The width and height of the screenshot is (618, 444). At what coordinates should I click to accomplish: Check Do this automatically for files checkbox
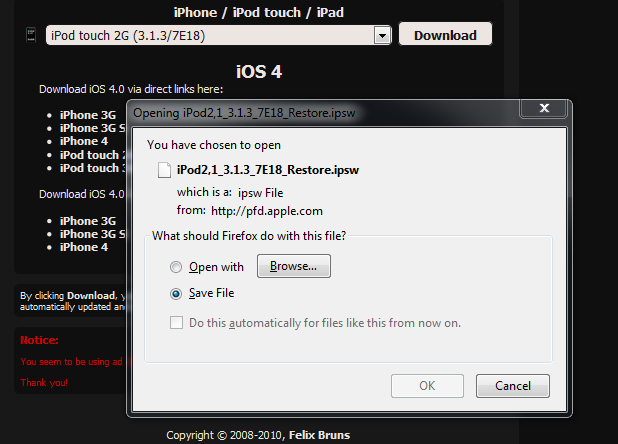point(176,322)
